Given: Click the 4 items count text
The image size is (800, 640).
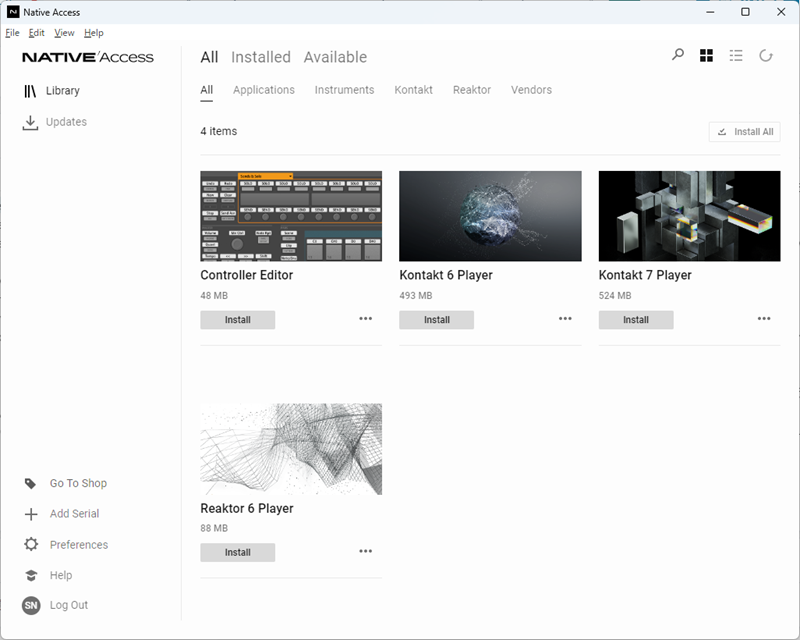Looking at the screenshot, I should [218, 131].
